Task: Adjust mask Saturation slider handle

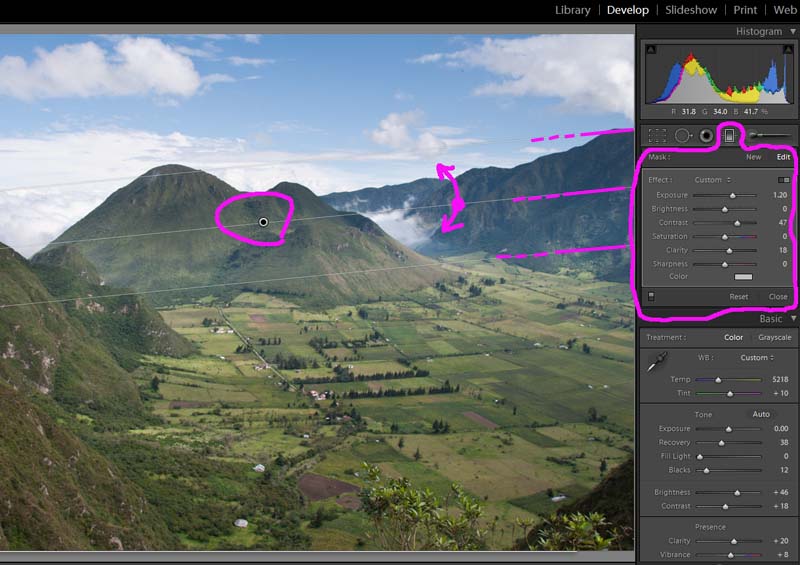Action: 724,237
